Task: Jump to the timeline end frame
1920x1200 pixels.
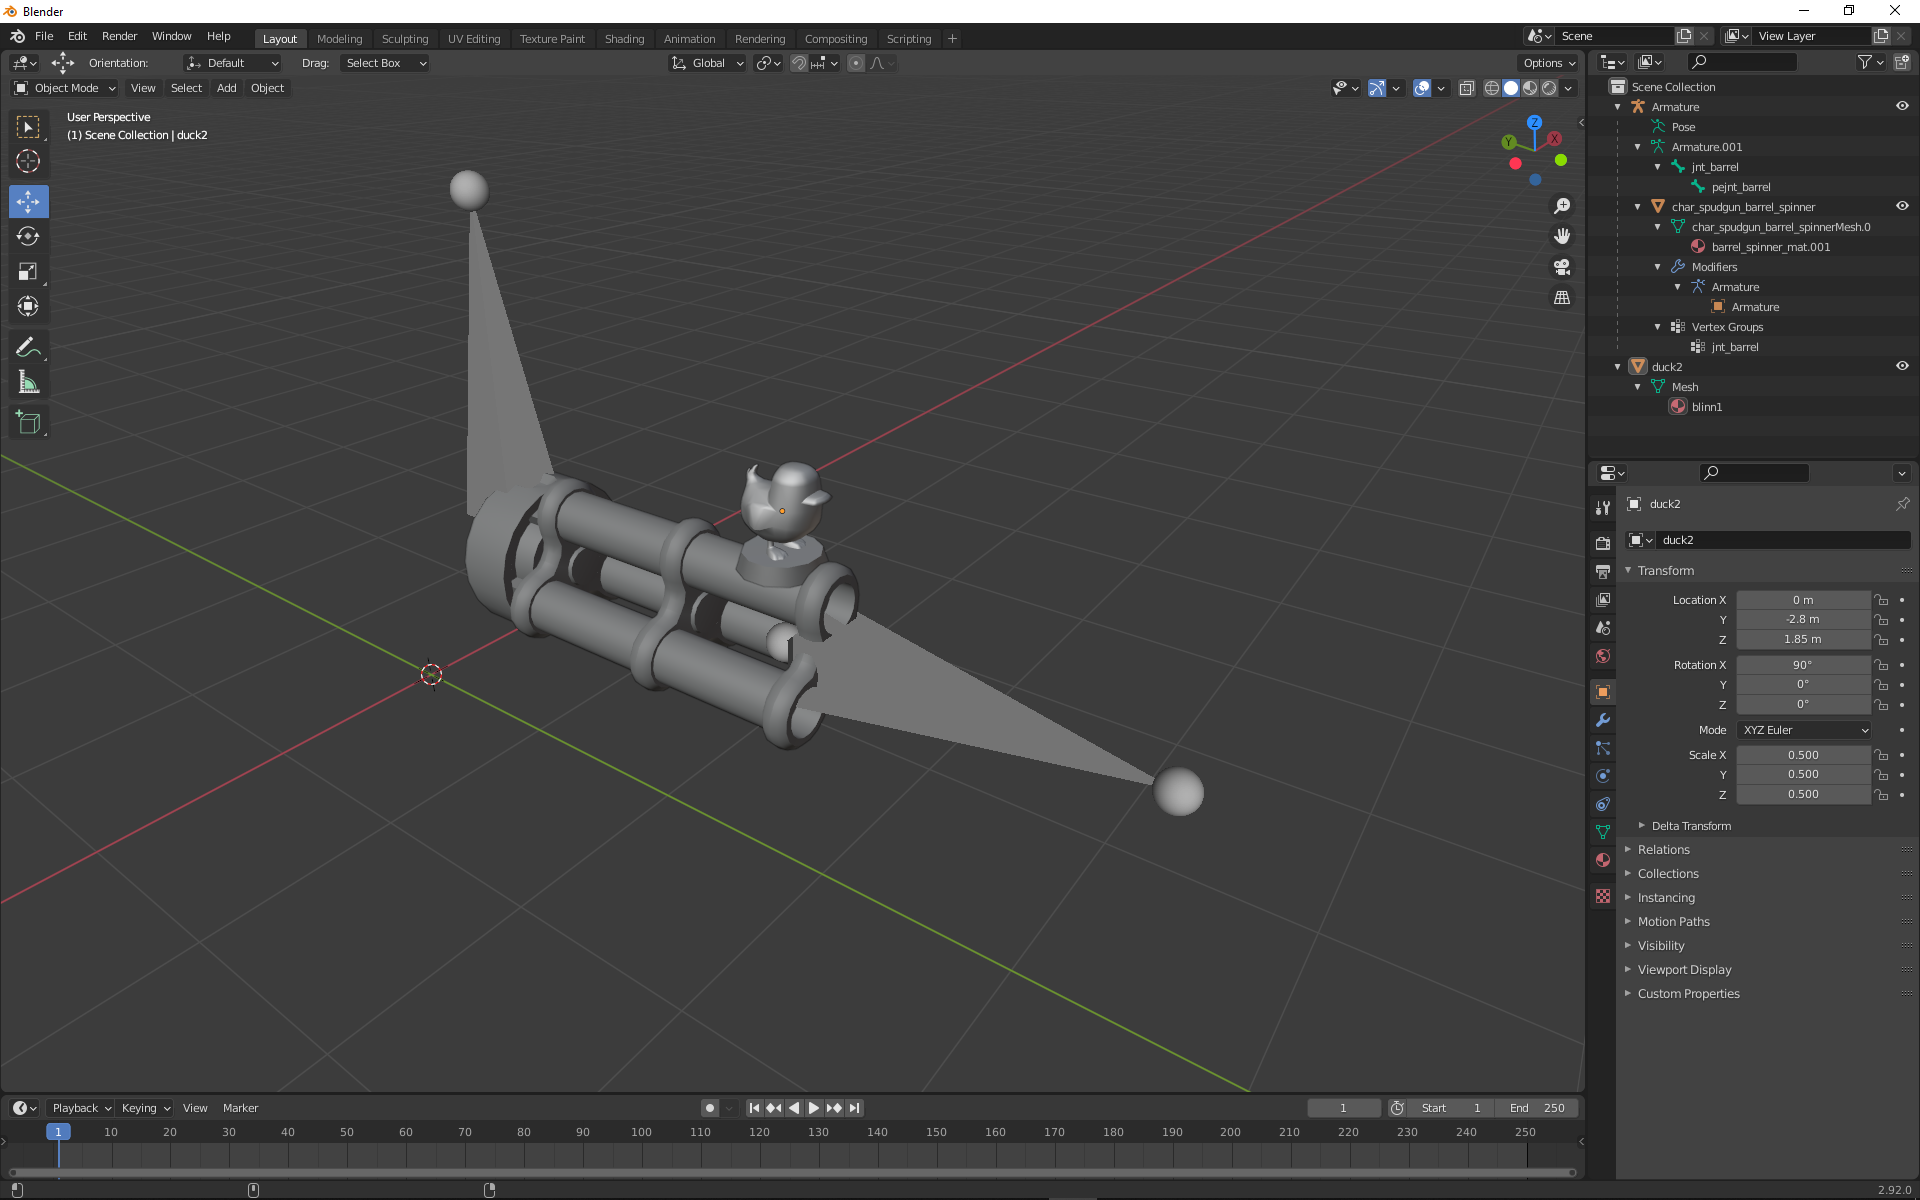Action: click(x=854, y=1108)
